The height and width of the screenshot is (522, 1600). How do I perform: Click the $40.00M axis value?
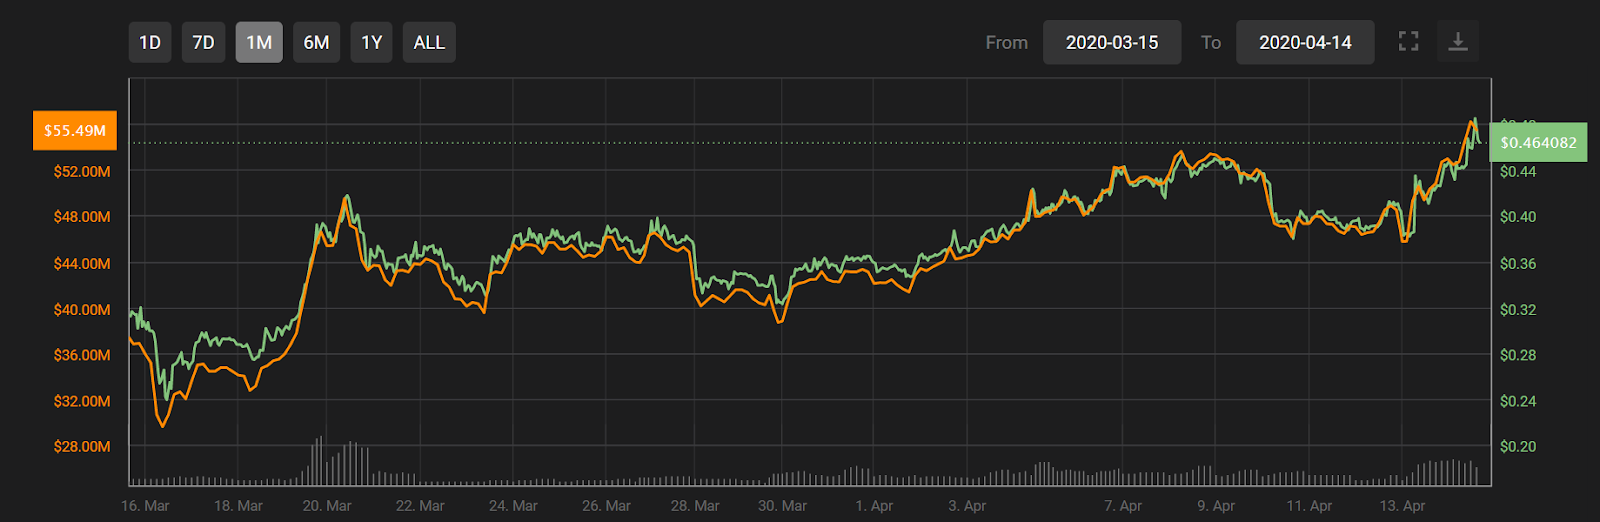tap(82, 309)
